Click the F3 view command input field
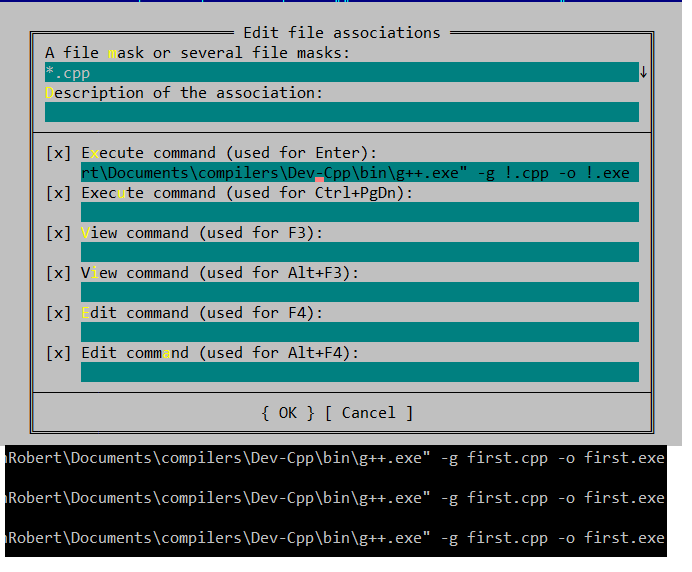692x572 pixels. (x=359, y=252)
